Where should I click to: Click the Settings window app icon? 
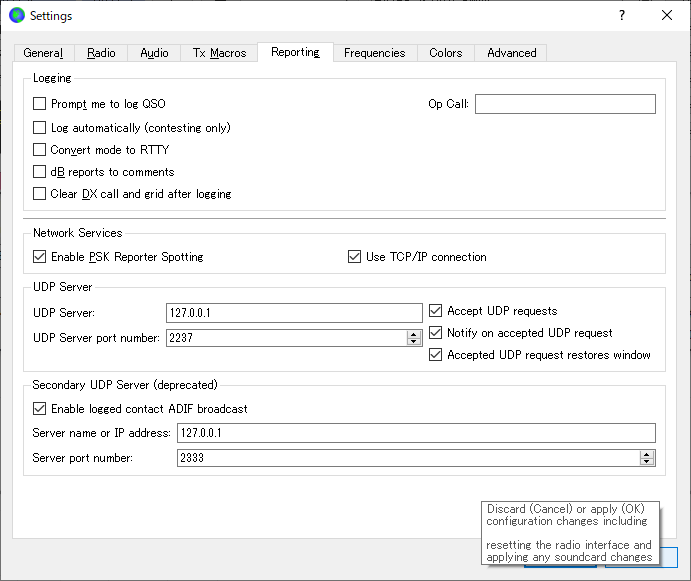tap(17, 15)
